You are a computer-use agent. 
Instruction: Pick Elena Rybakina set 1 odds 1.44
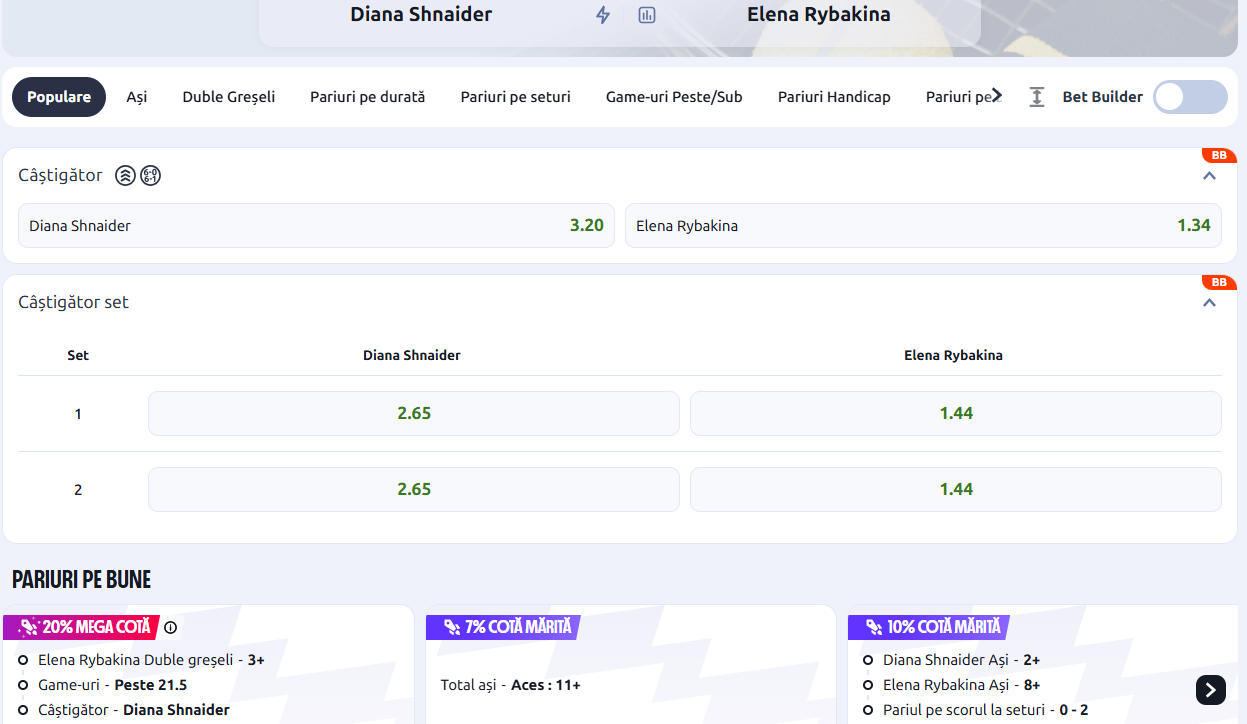(x=956, y=413)
